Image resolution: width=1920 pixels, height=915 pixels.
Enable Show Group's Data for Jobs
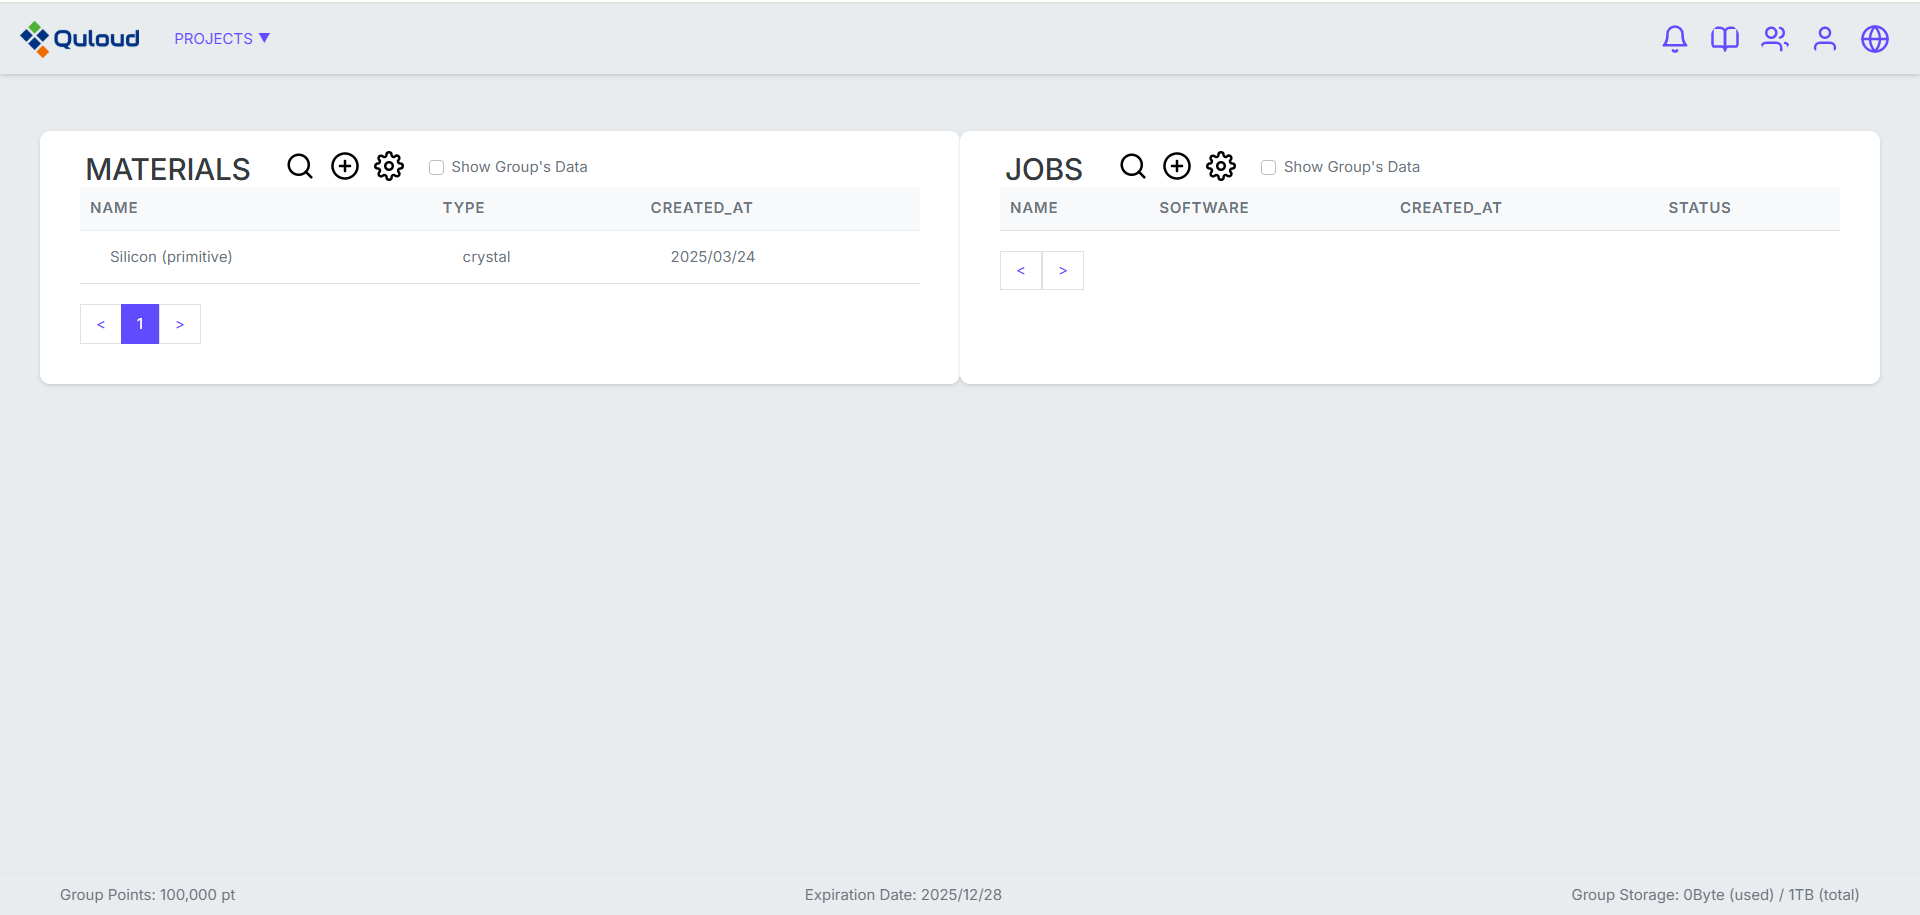(1269, 168)
